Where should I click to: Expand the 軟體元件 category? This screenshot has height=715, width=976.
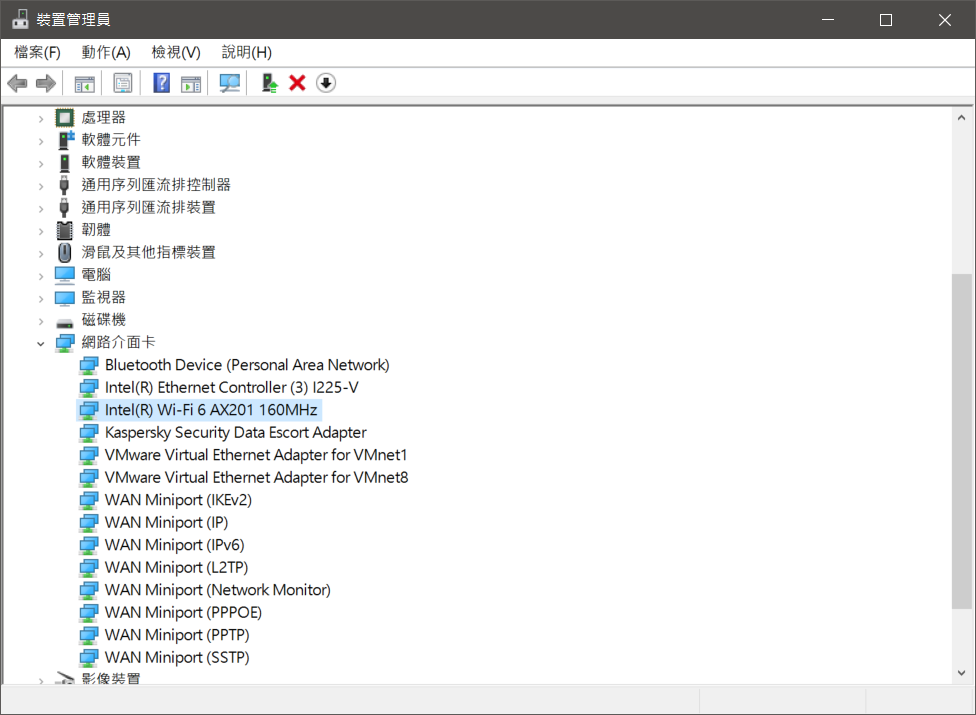pyautogui.click(x=41, y=141)
